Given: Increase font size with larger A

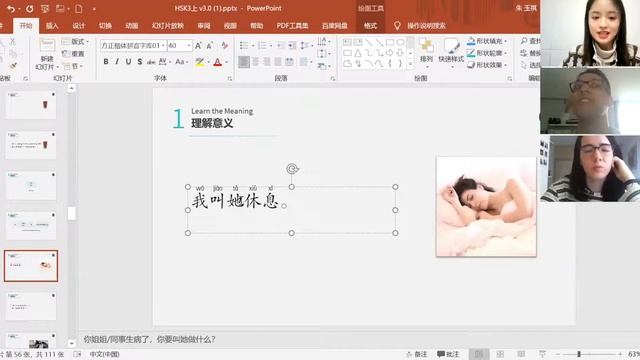Looking at the screenshot, I should coord(198,46).
